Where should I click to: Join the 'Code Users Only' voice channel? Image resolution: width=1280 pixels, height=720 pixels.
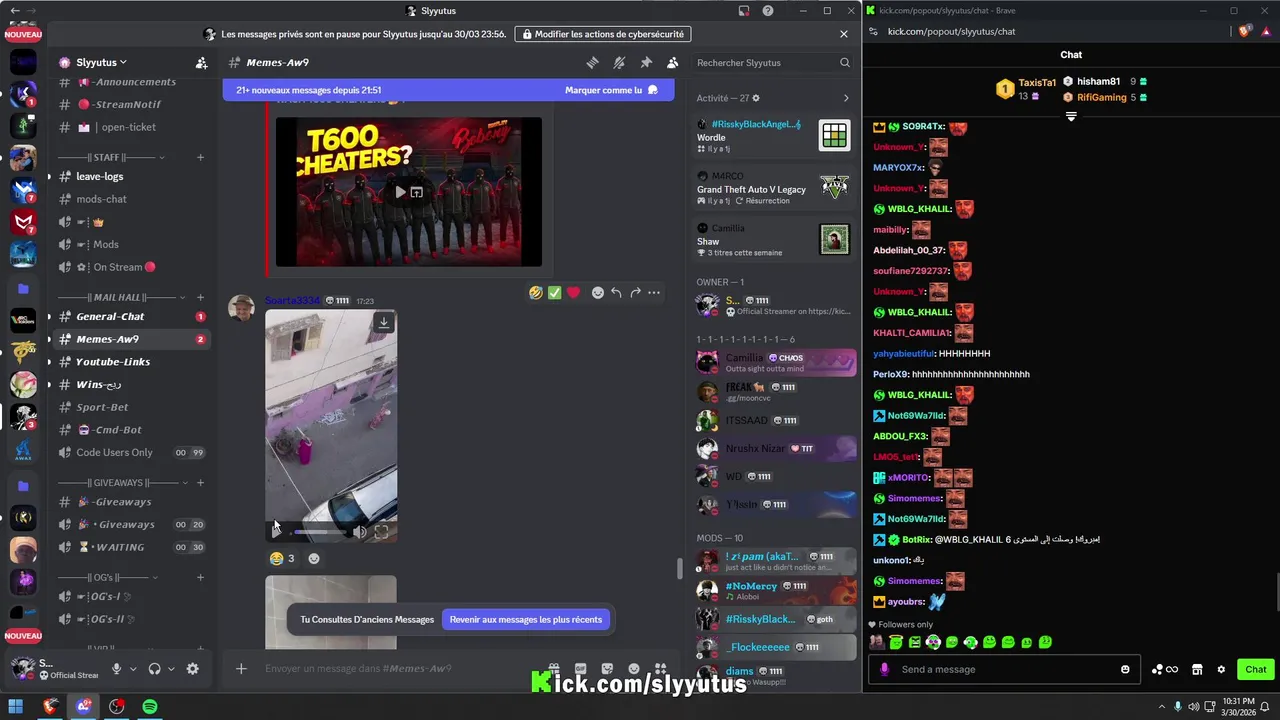point(132,452)
